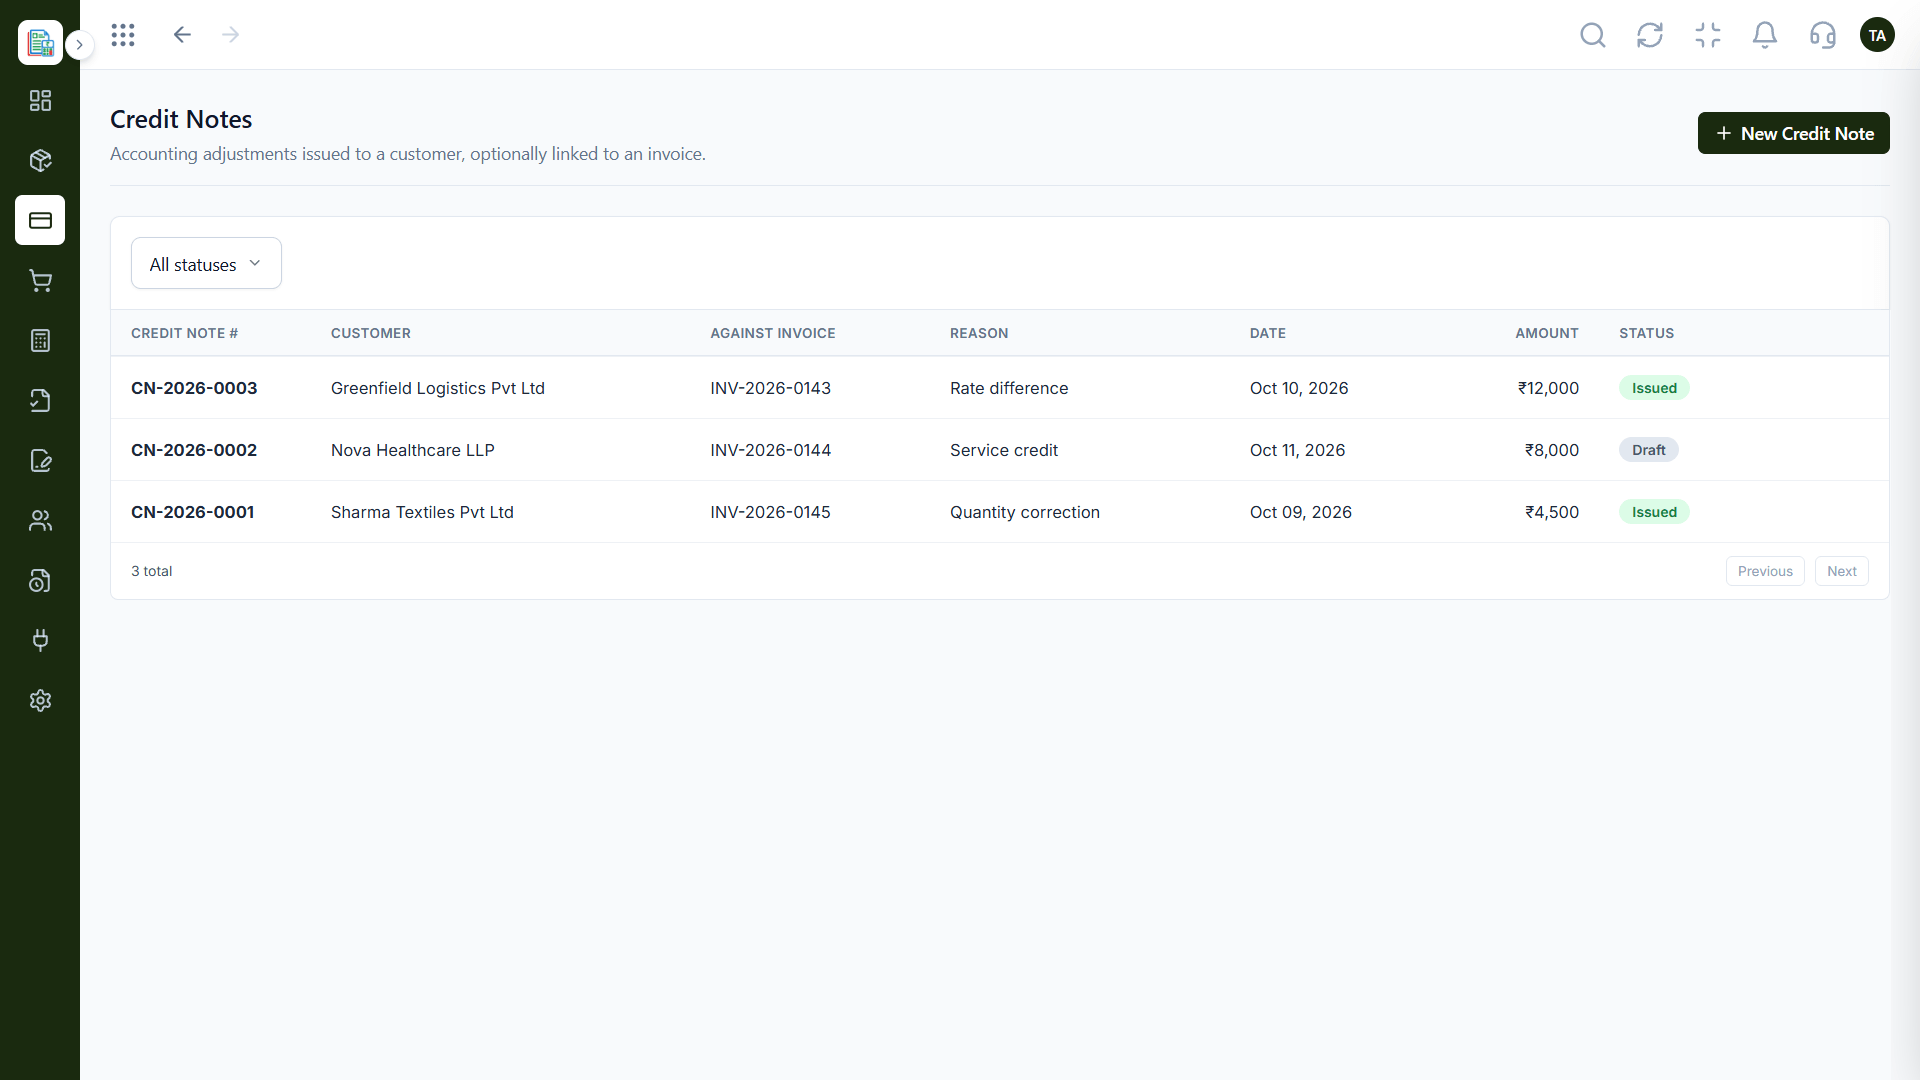Click the Customer column header
This screenshot has width=1920, height=1080.
coord(371,333)
